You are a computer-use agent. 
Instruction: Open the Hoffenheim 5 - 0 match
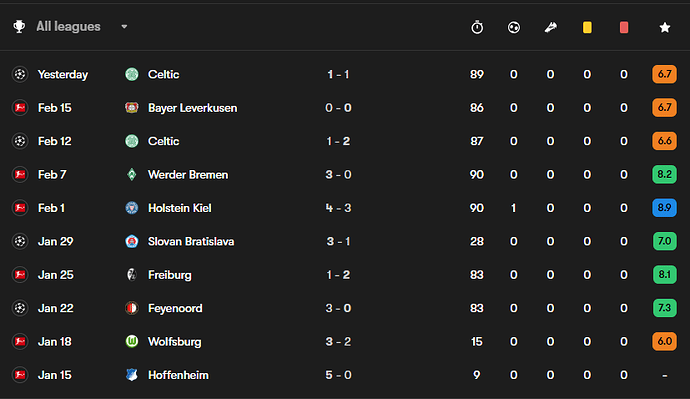pos(345,375)
